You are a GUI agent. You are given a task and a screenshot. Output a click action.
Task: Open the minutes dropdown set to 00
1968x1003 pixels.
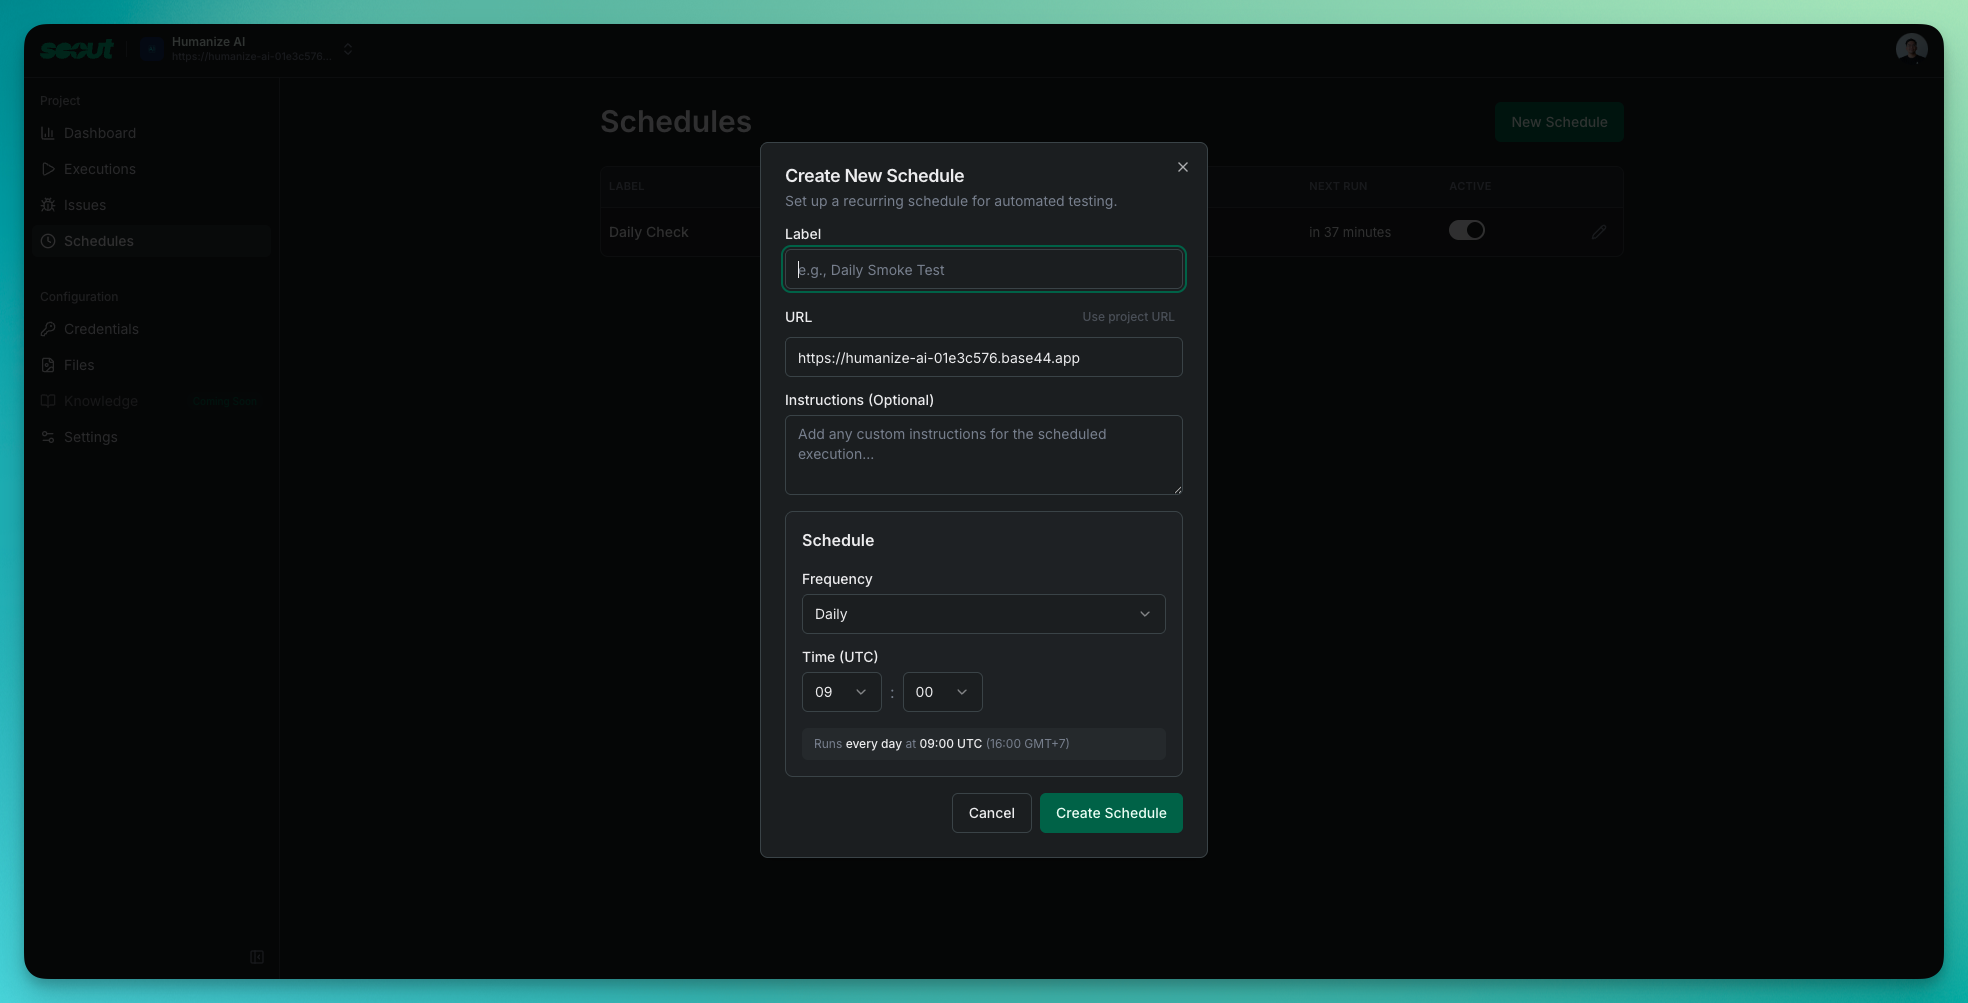941,691
